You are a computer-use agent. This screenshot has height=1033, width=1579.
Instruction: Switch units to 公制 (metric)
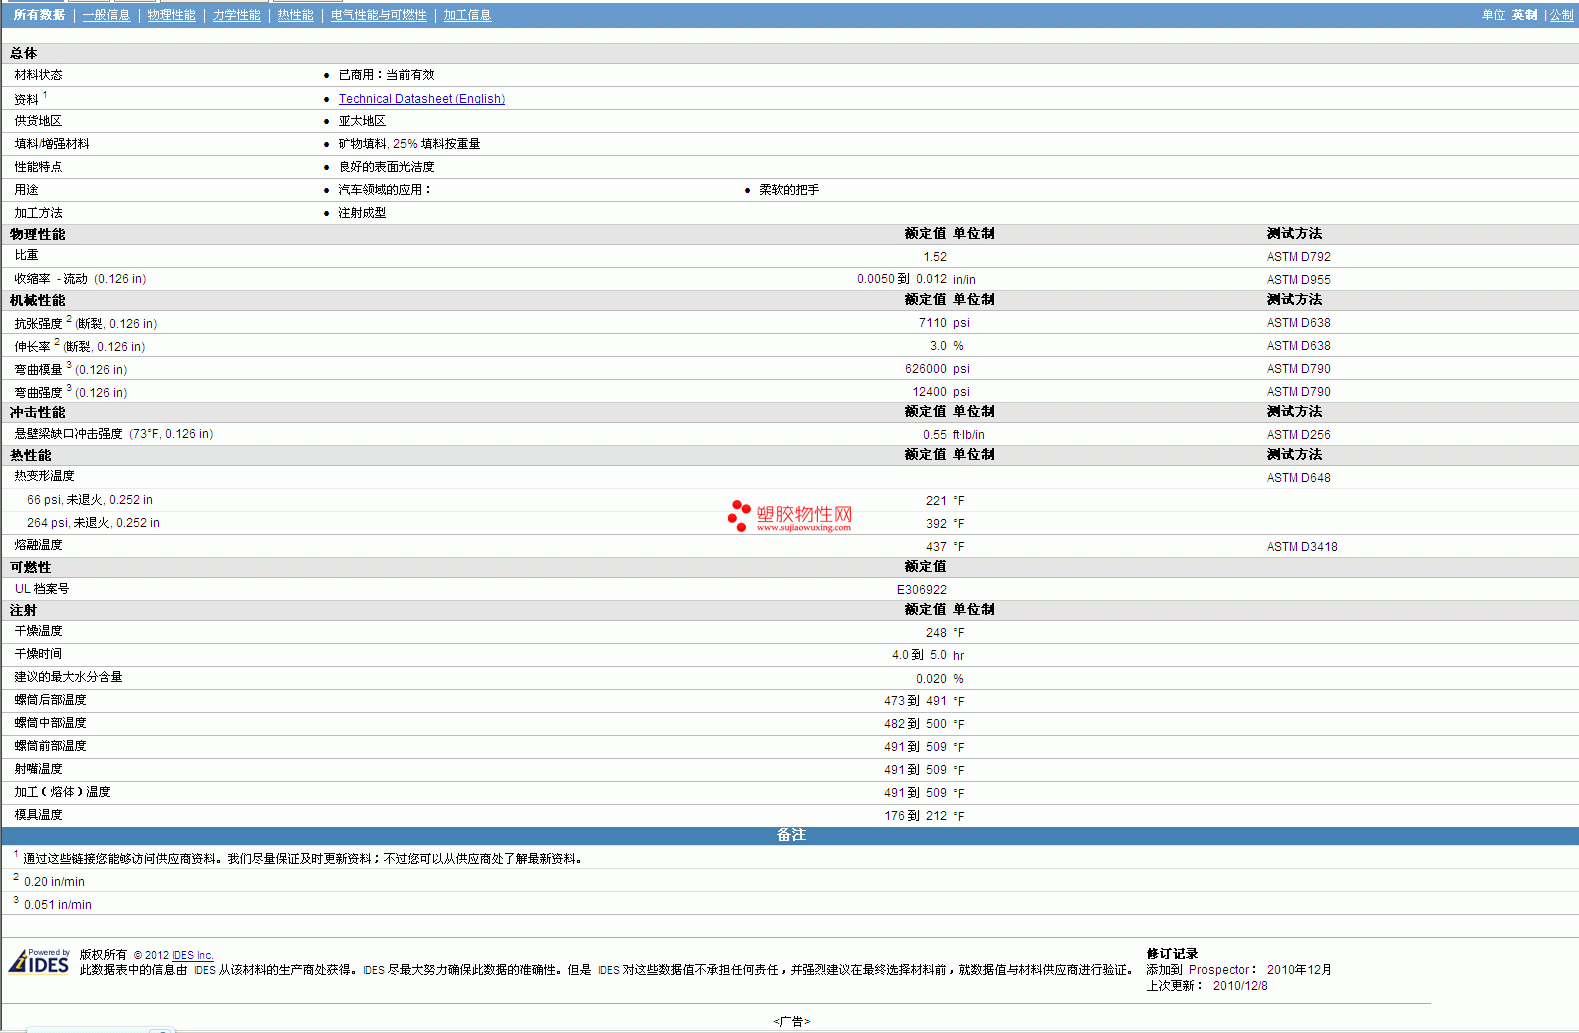[x=1561, y=15]
